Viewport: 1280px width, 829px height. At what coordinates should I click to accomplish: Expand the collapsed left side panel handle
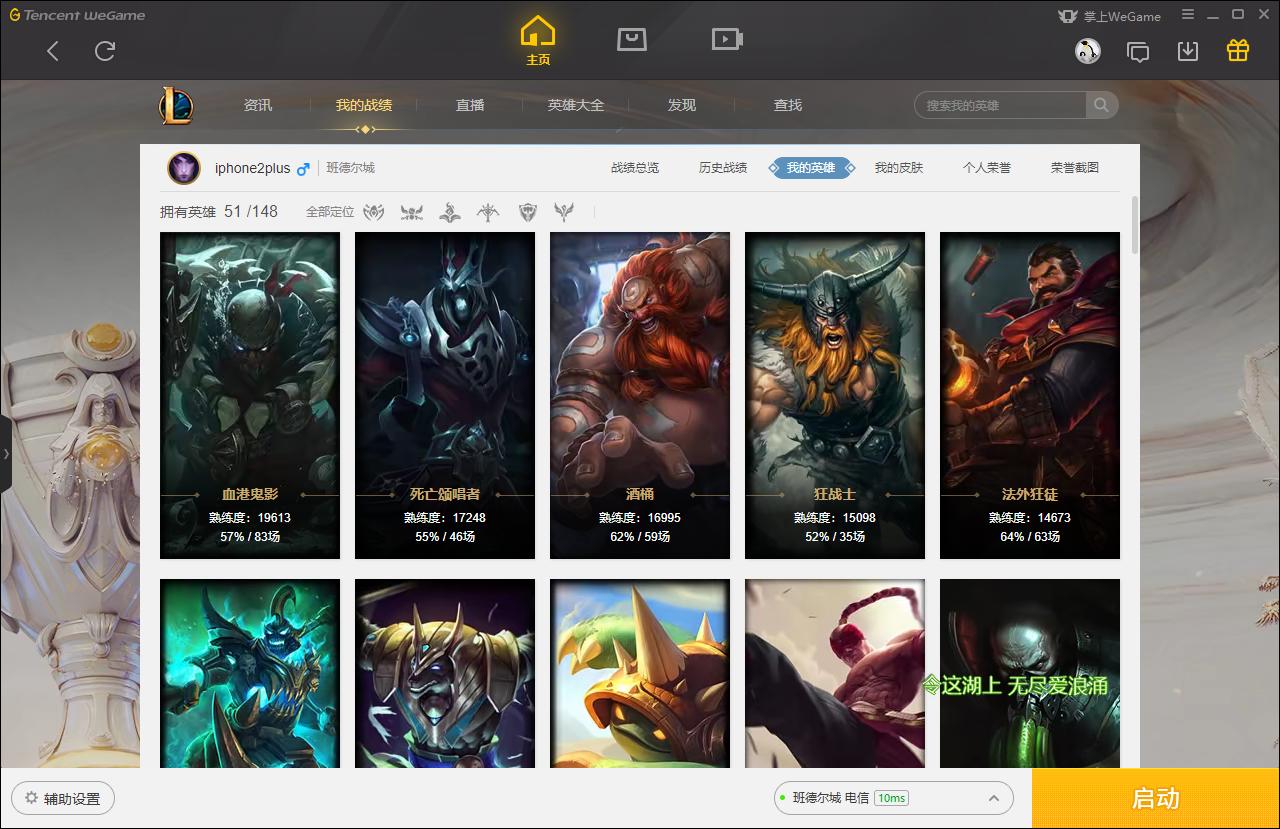[6, 454]
